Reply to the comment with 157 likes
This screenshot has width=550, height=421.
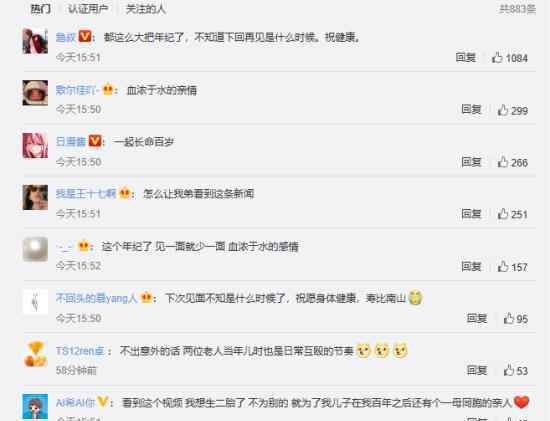471,266
